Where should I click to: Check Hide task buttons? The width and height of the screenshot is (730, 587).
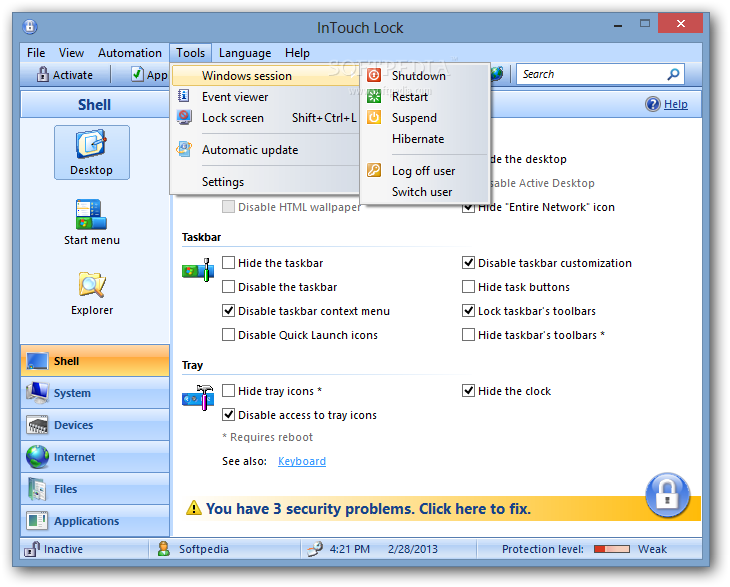468,287
